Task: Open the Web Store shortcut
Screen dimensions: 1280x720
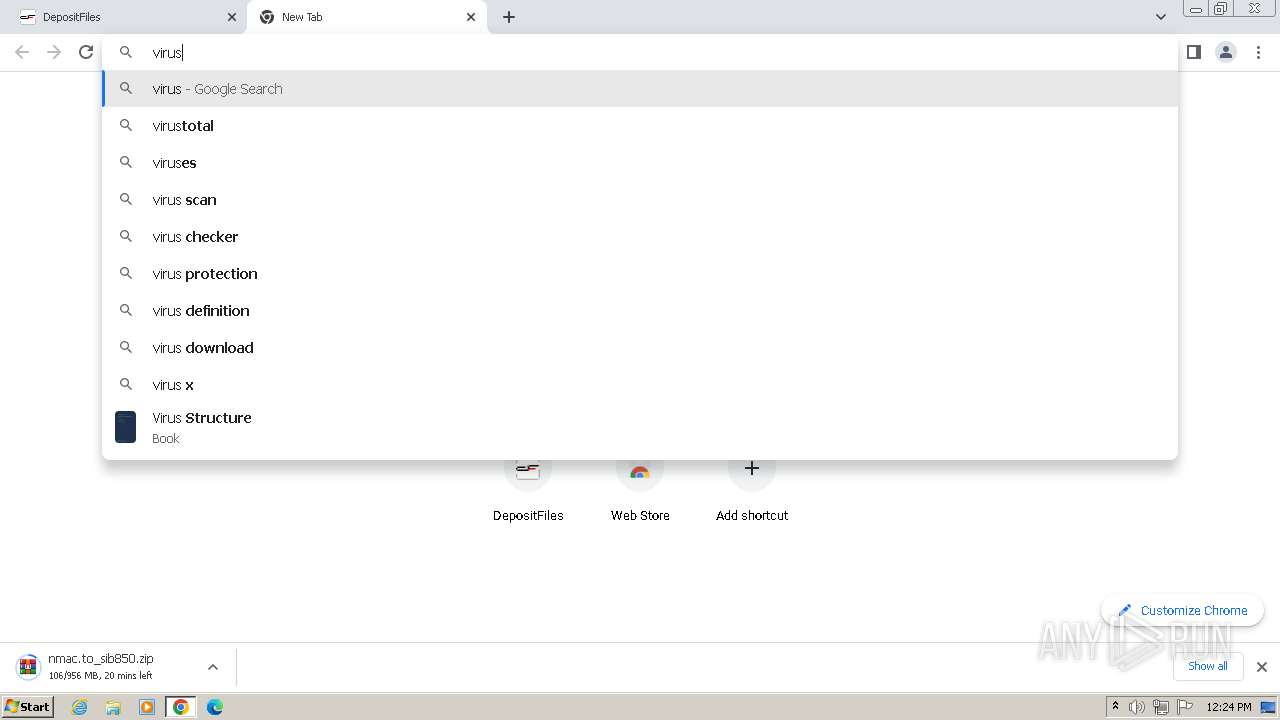Action: click(x=640, y=488)
